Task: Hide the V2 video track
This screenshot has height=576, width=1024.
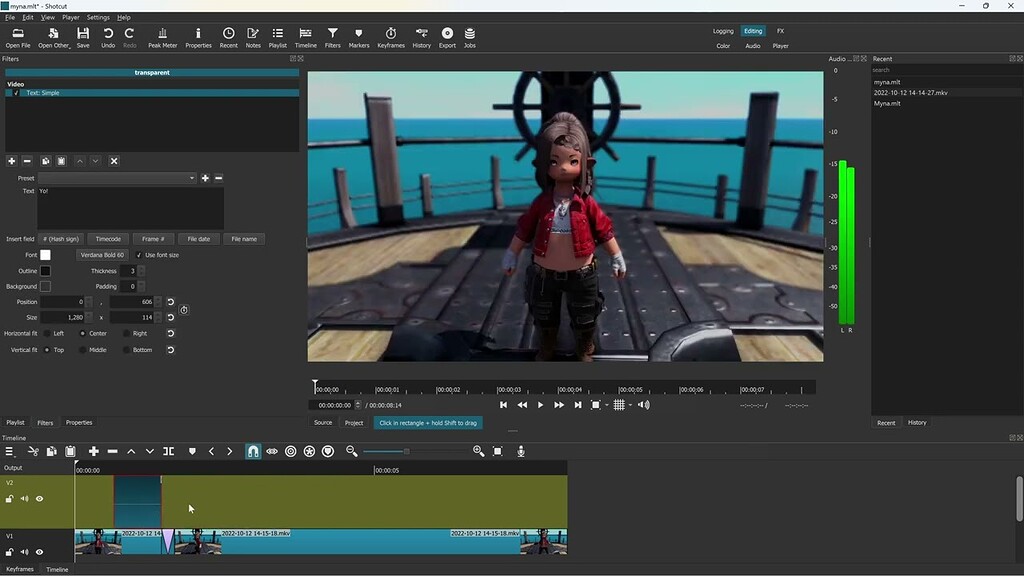Action: coord(38,498)
